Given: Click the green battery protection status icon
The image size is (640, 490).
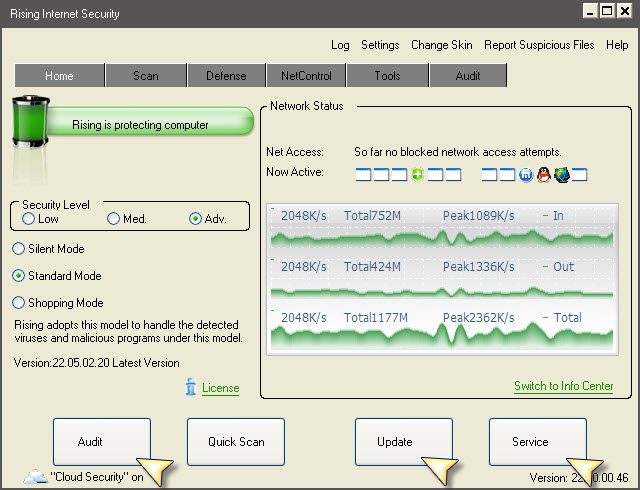Looking at the screenshot, I should [30, 125].
